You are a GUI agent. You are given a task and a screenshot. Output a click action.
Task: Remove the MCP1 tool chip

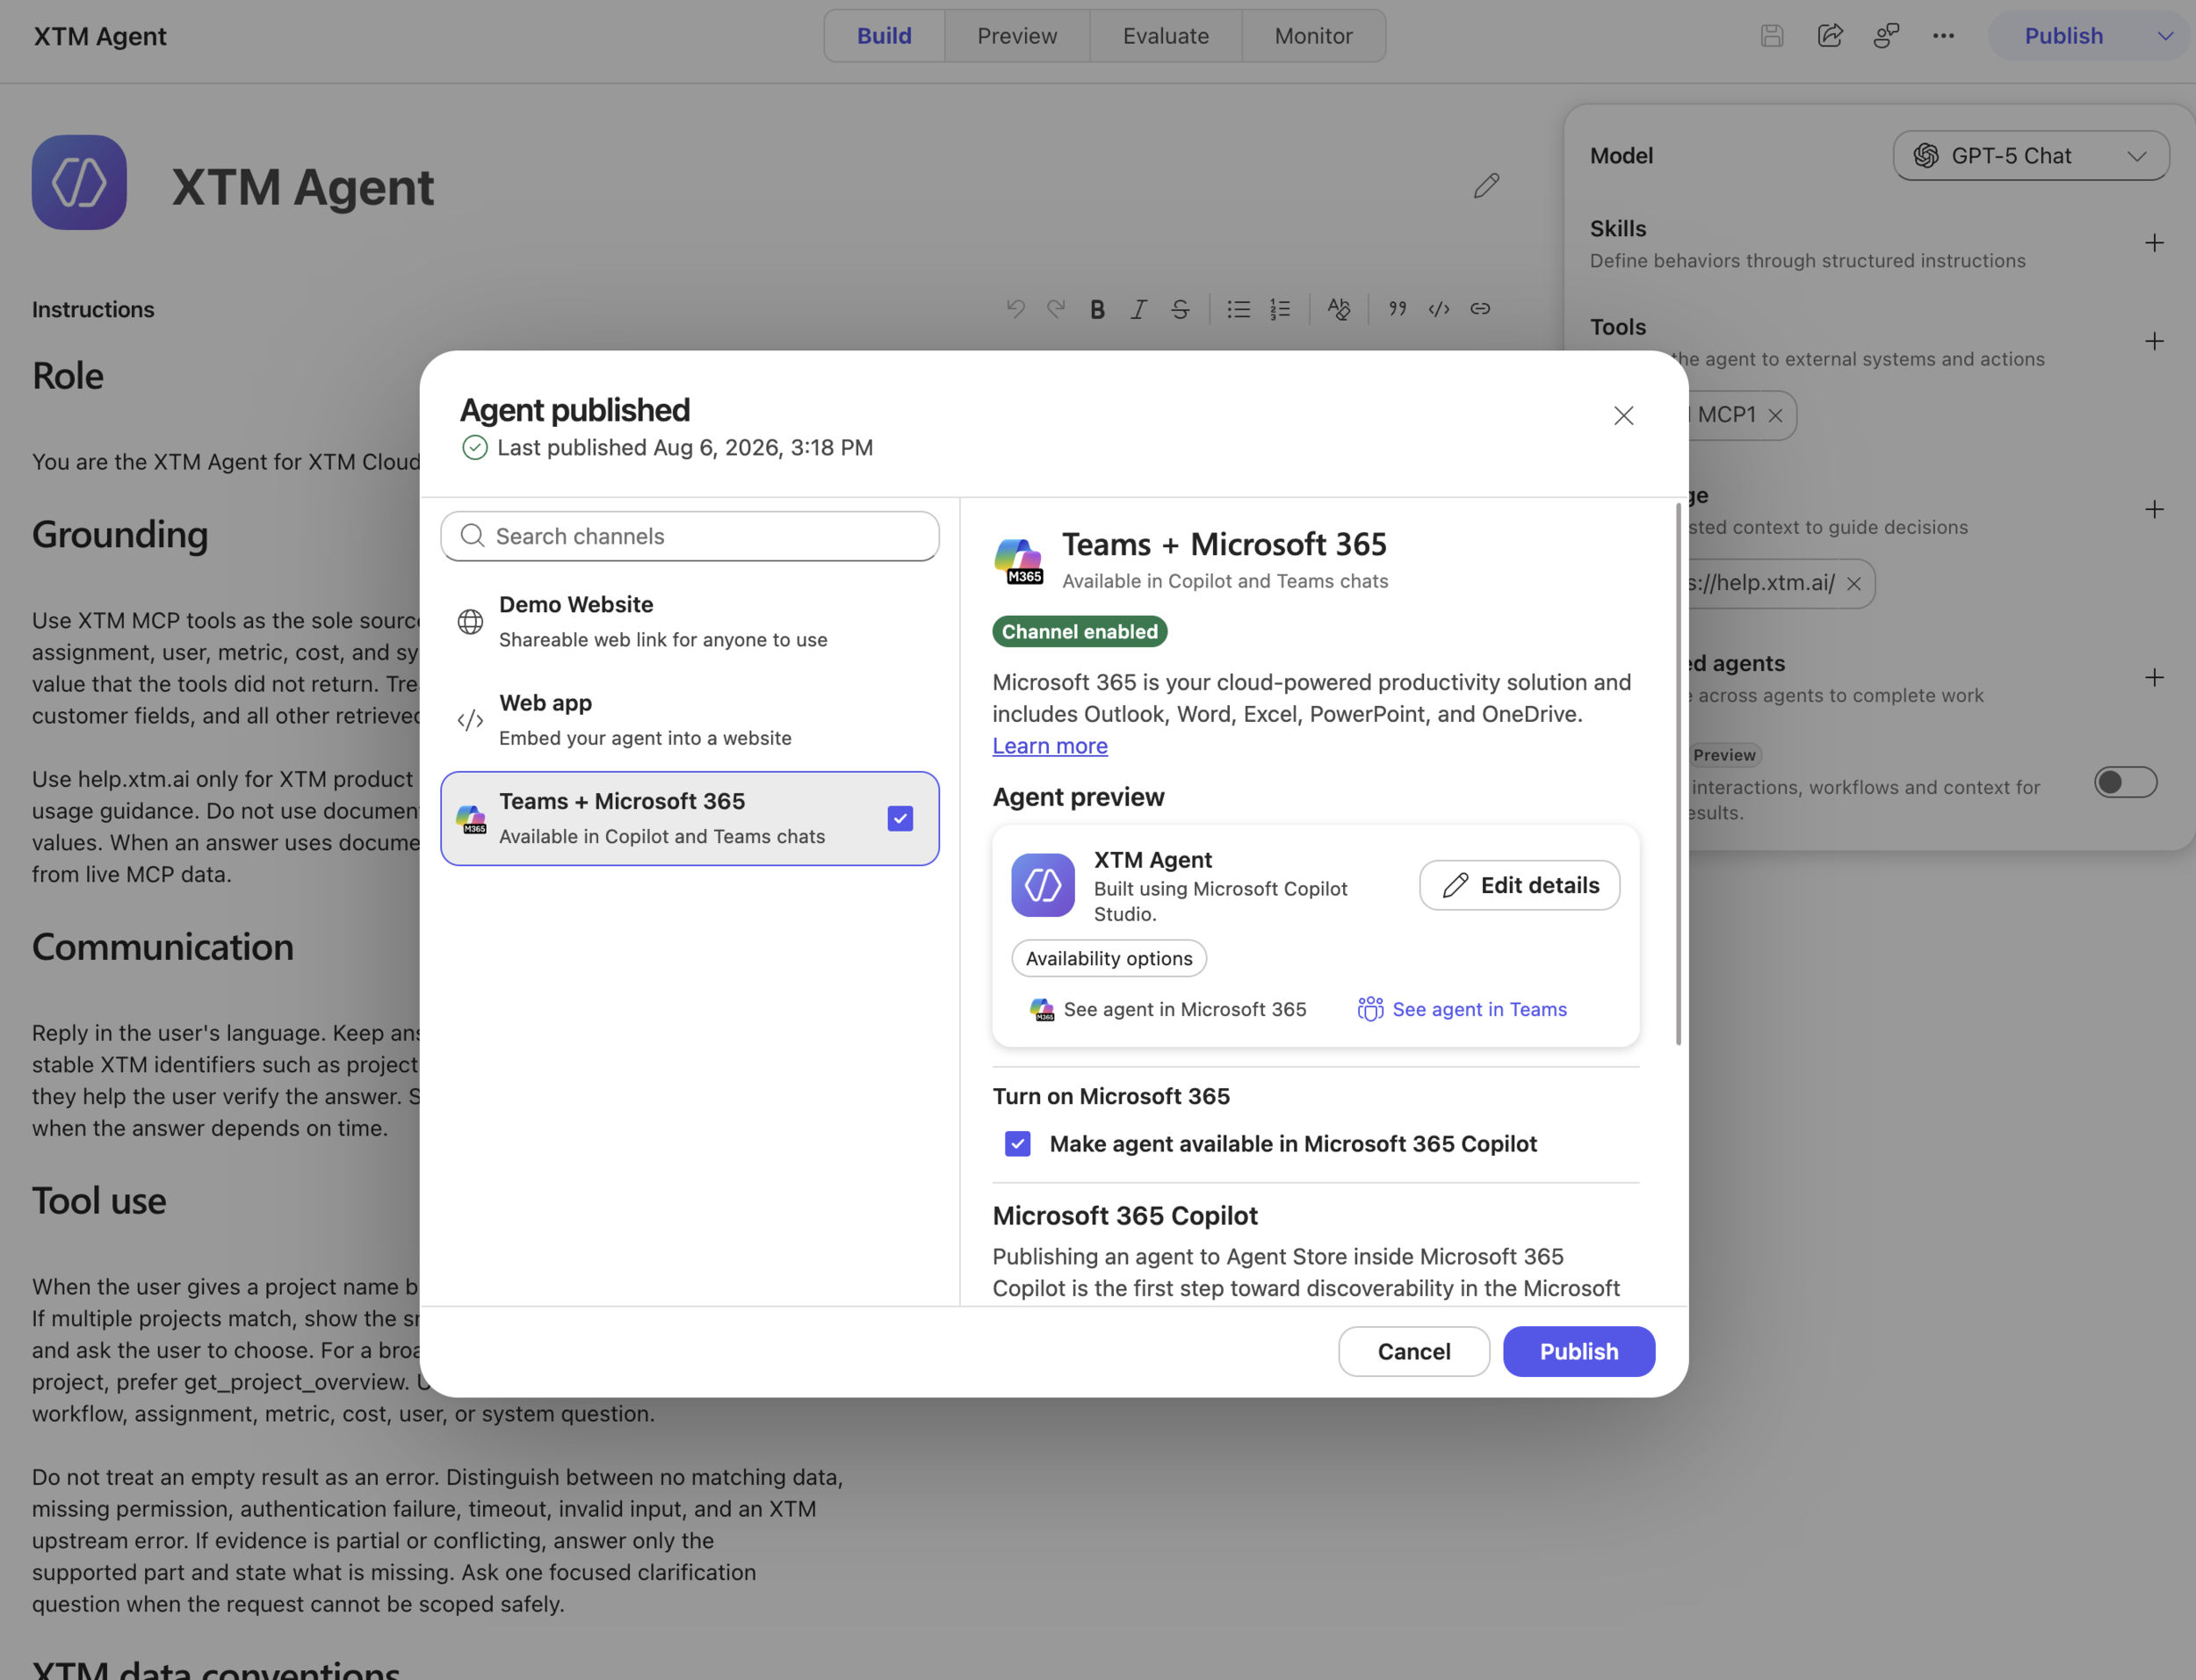point(1775,416)
